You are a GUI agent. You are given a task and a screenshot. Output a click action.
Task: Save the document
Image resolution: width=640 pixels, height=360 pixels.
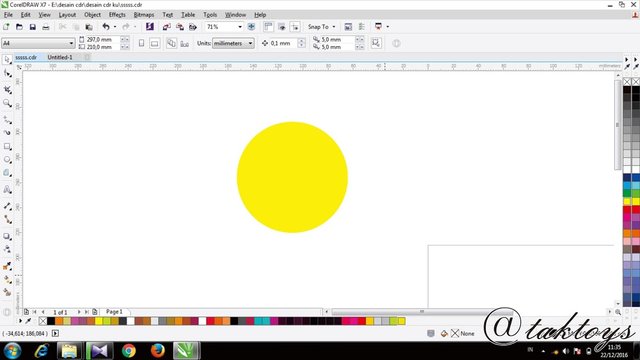(33, 27)
